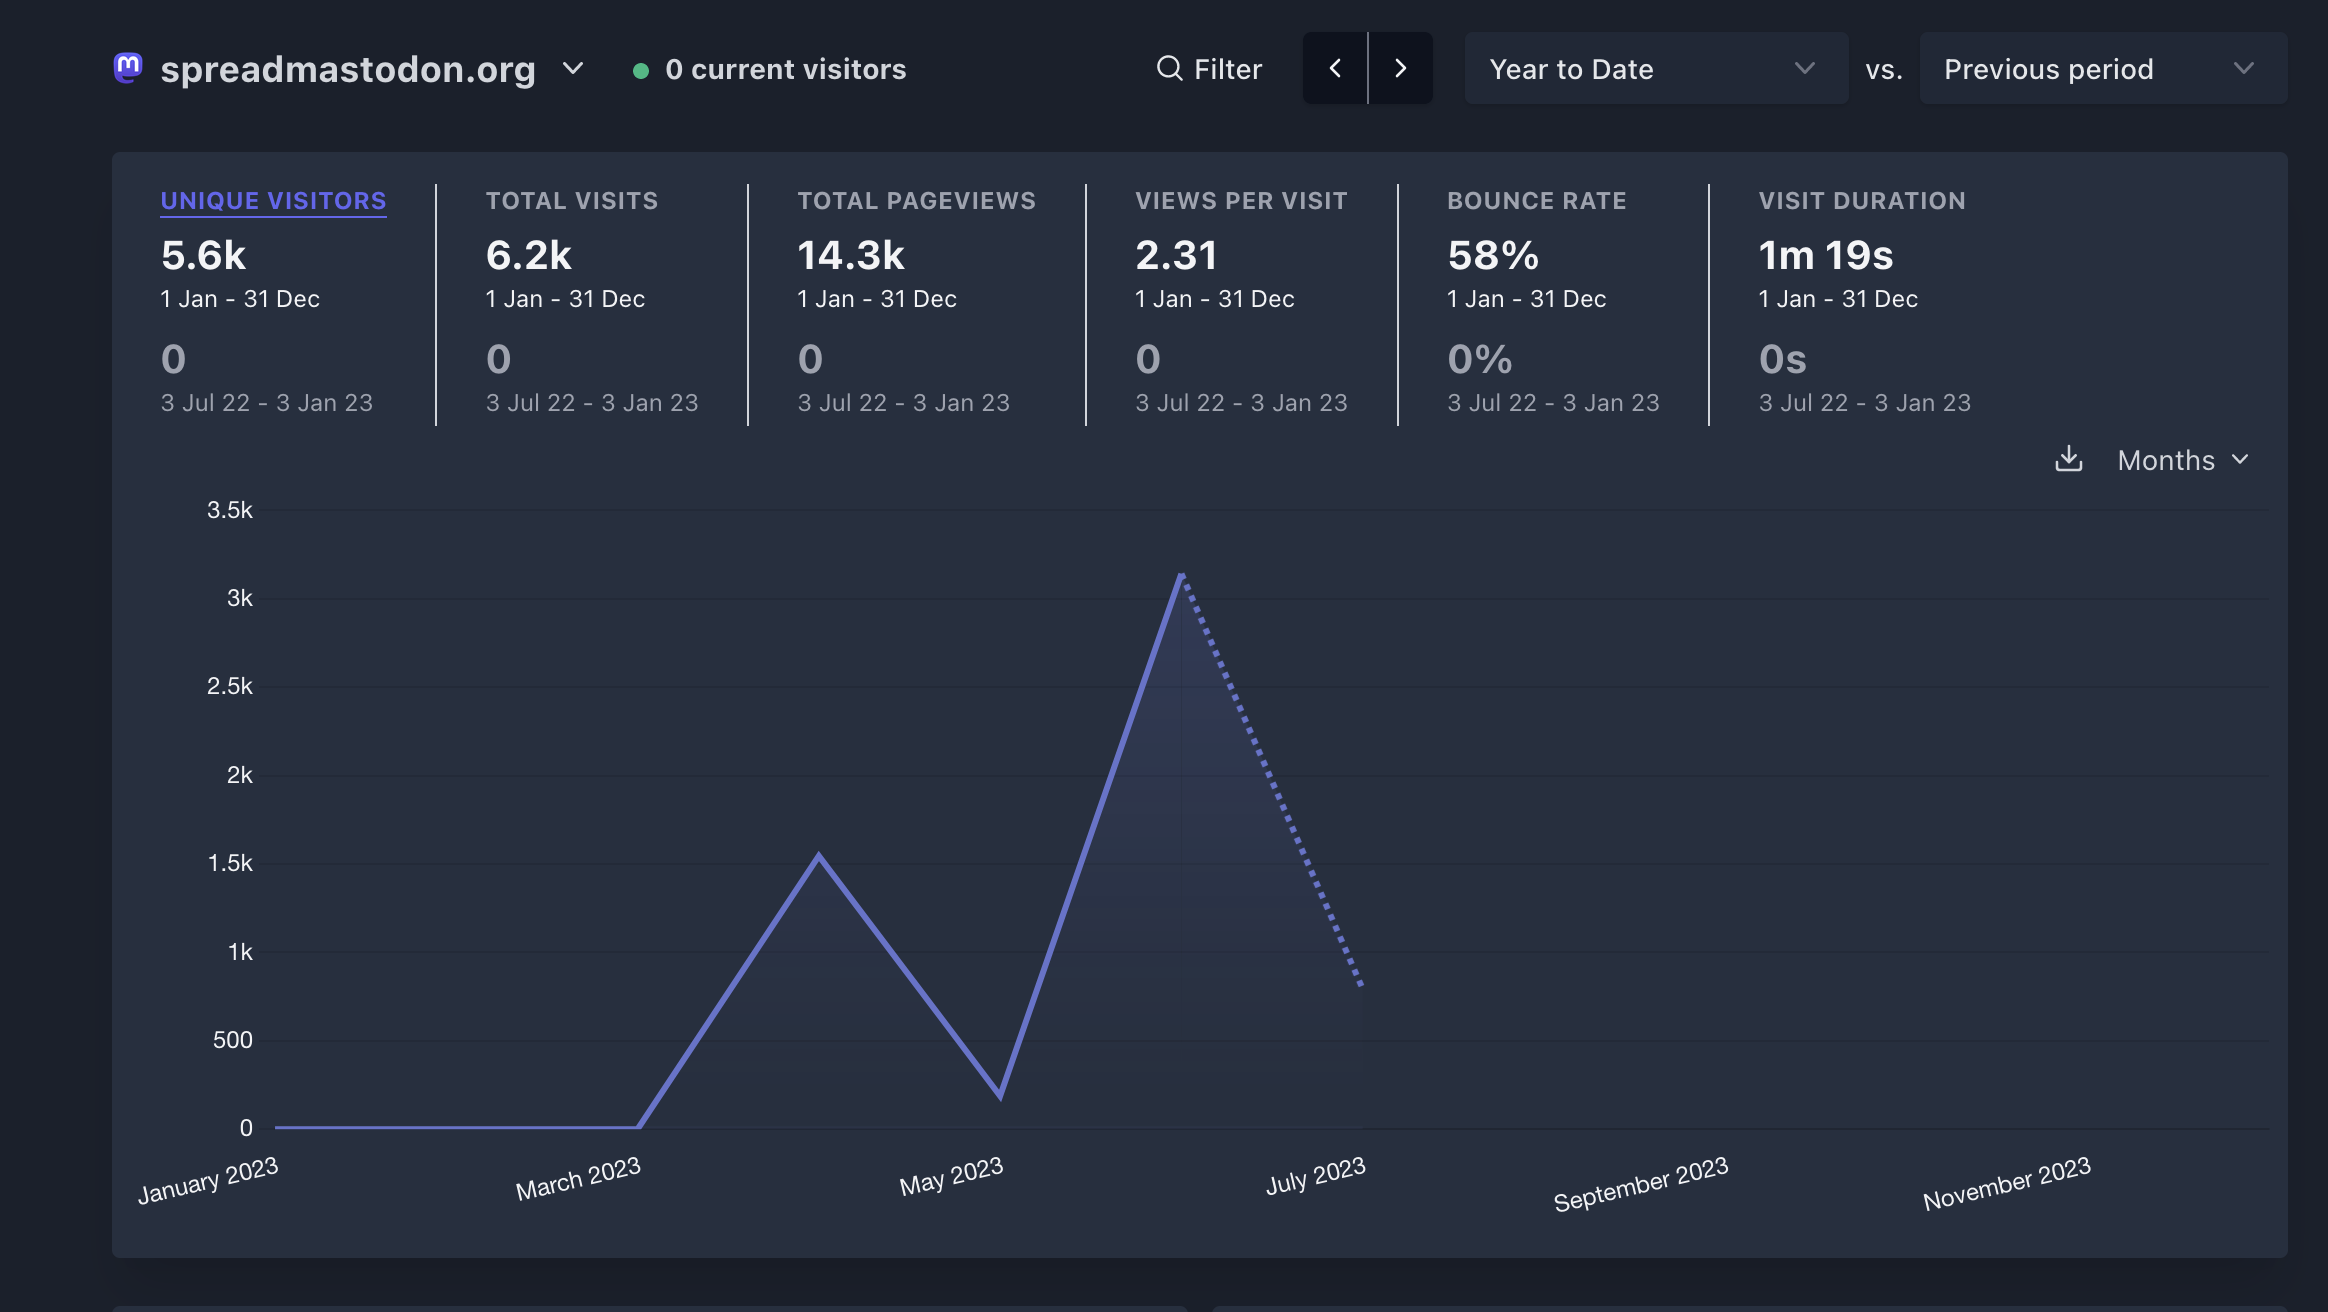Select the Unique Visitors metric tab
This screenshot has width=2328, height=1312.
[273, 201]
